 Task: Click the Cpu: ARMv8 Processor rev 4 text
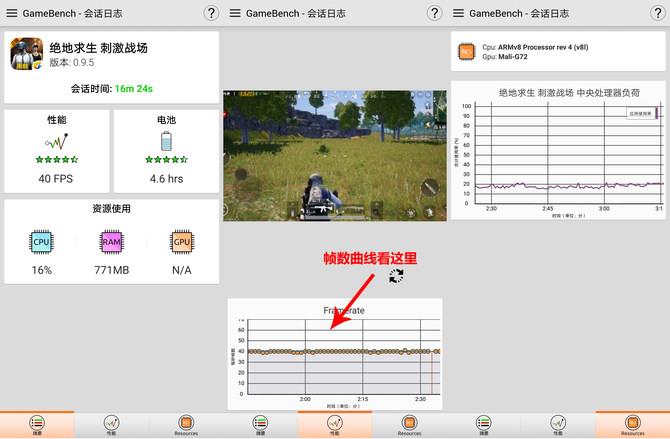[x=535, y=47]
